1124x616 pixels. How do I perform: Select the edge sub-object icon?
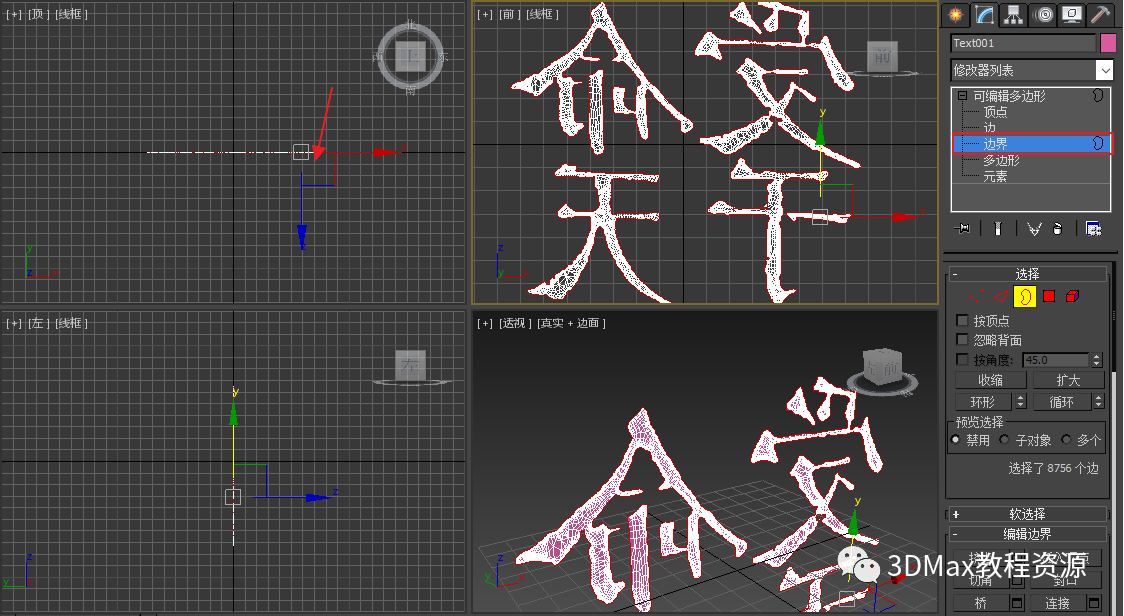1001,296
